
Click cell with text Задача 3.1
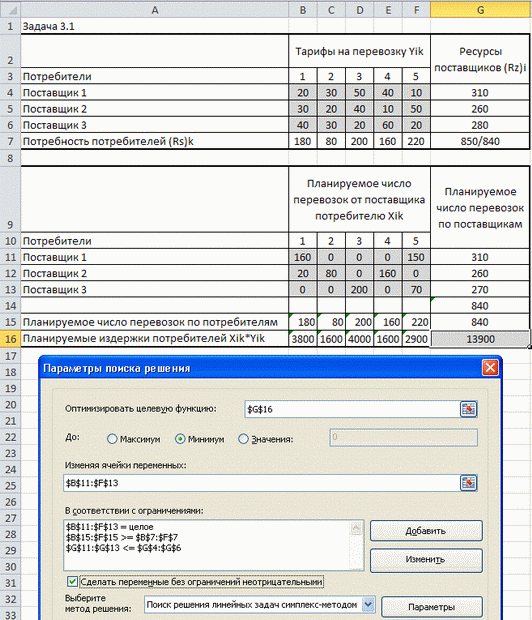[x=155, y=26]
